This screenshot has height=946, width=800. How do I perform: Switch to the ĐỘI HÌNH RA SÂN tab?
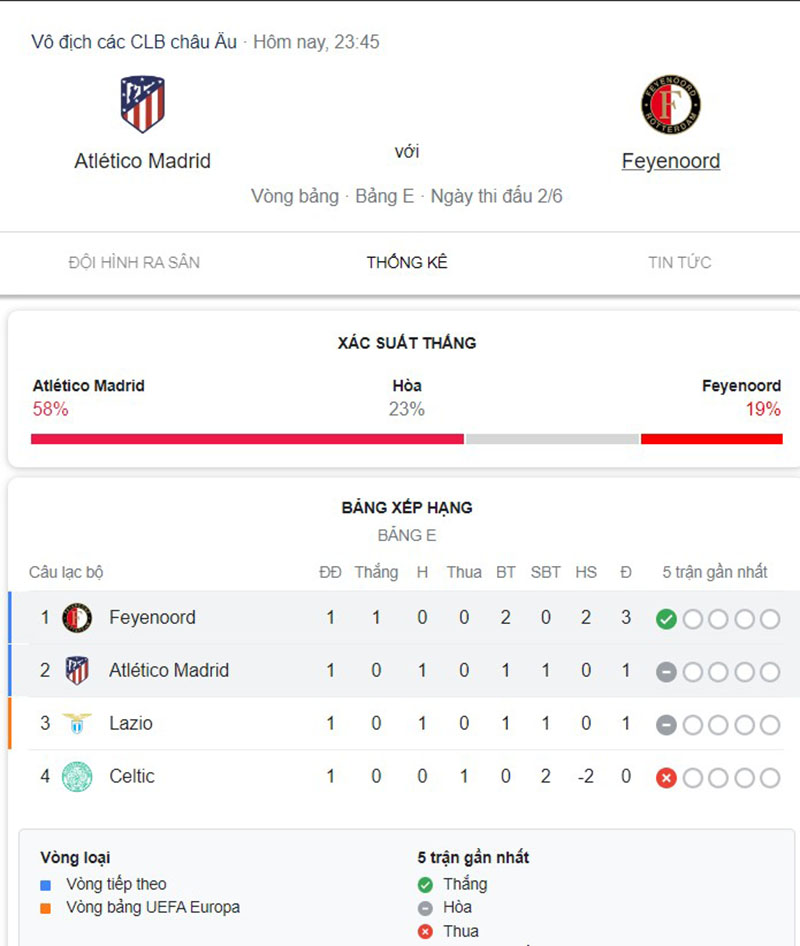(133, 262)
